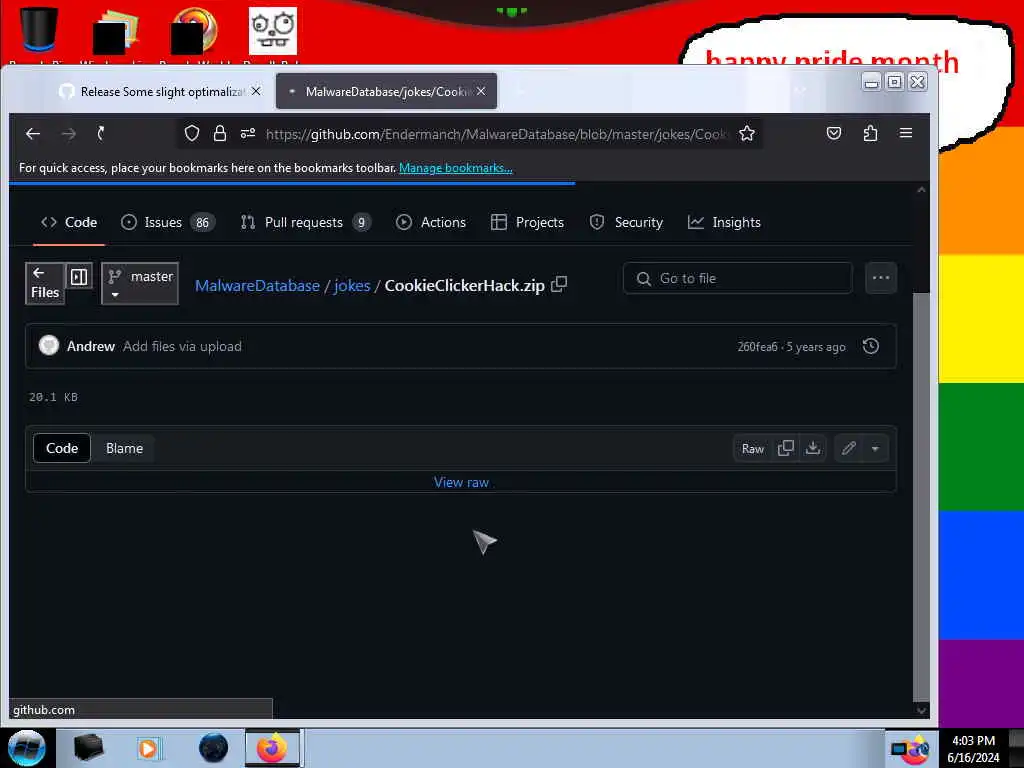Viewport: 1024px width, 768px height.
Task: Open the Projects tab
Action: click(527, 222)
